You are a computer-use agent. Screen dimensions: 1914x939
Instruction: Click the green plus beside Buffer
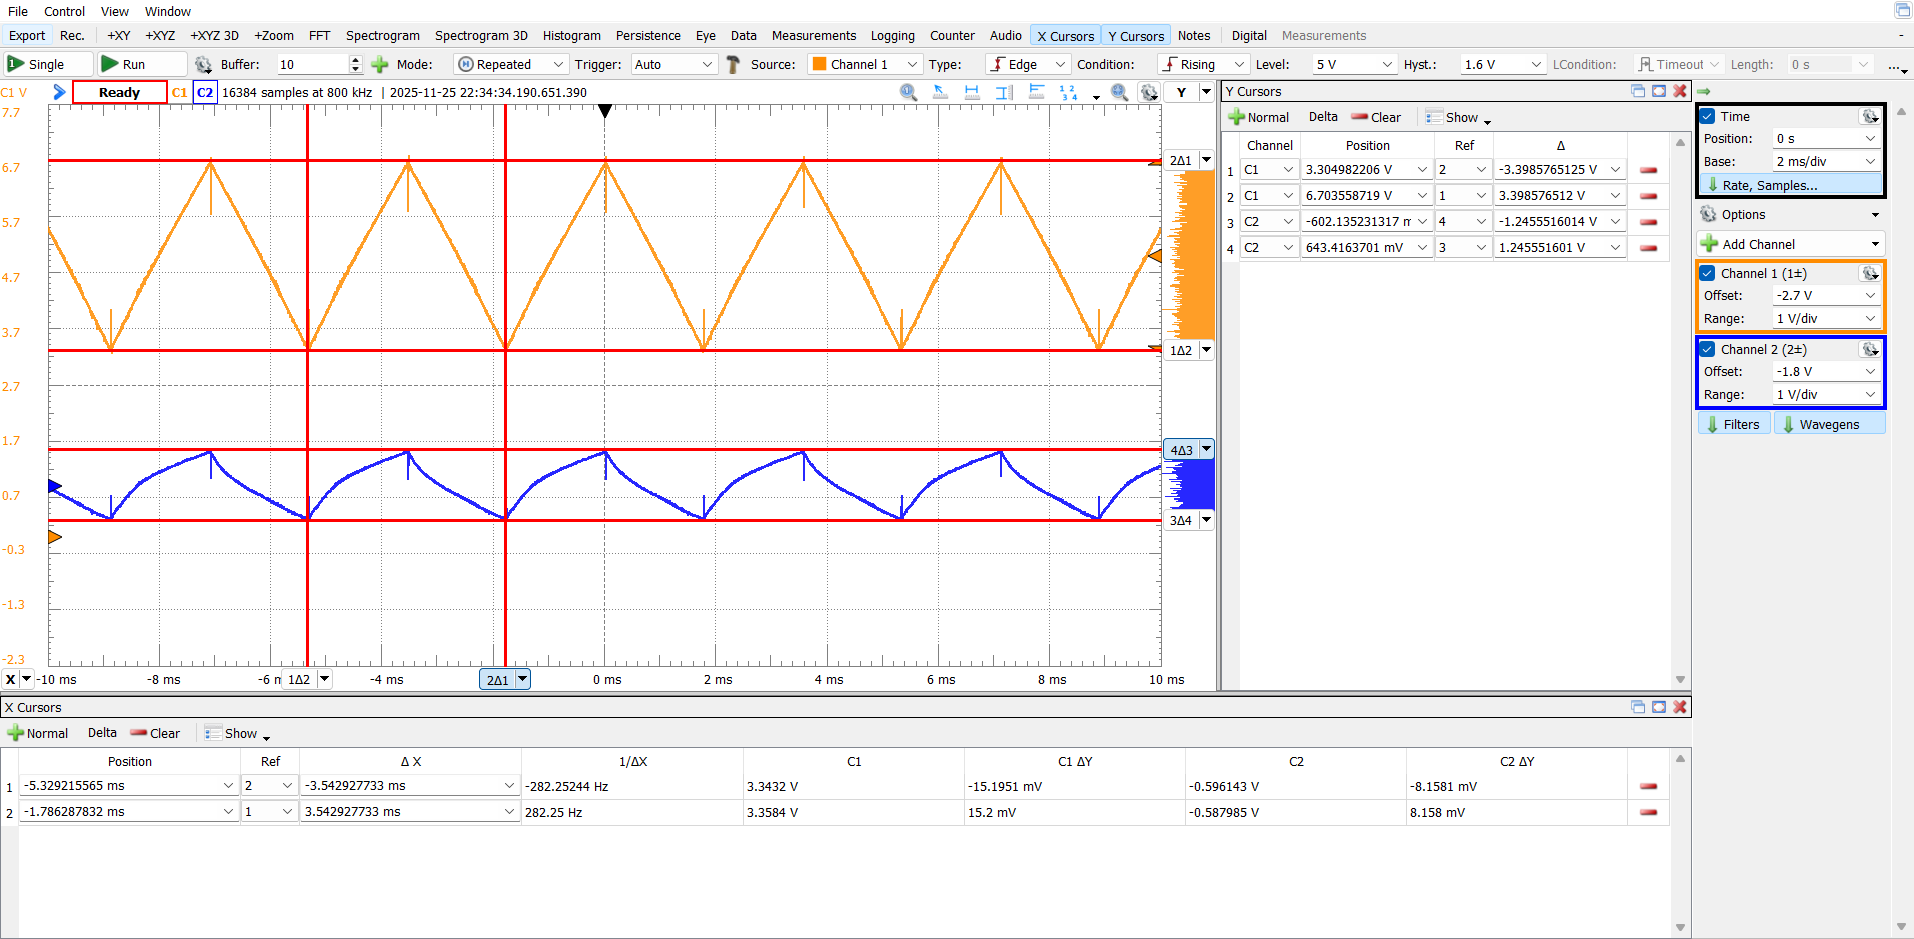pyautogui.click(x=380, y=64)
